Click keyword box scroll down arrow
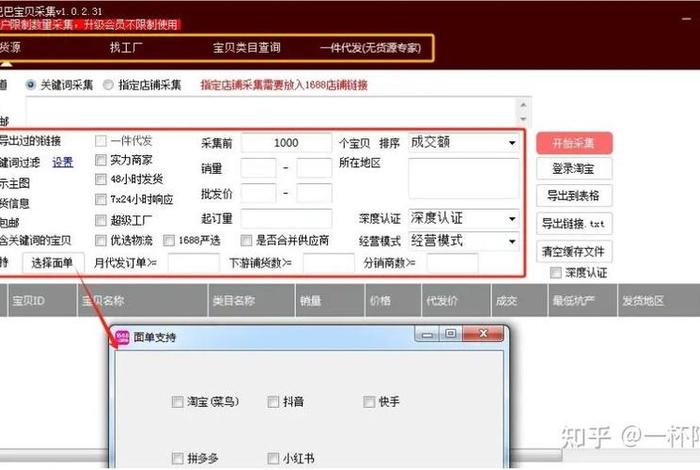700x470 pixels. (524, 119)
